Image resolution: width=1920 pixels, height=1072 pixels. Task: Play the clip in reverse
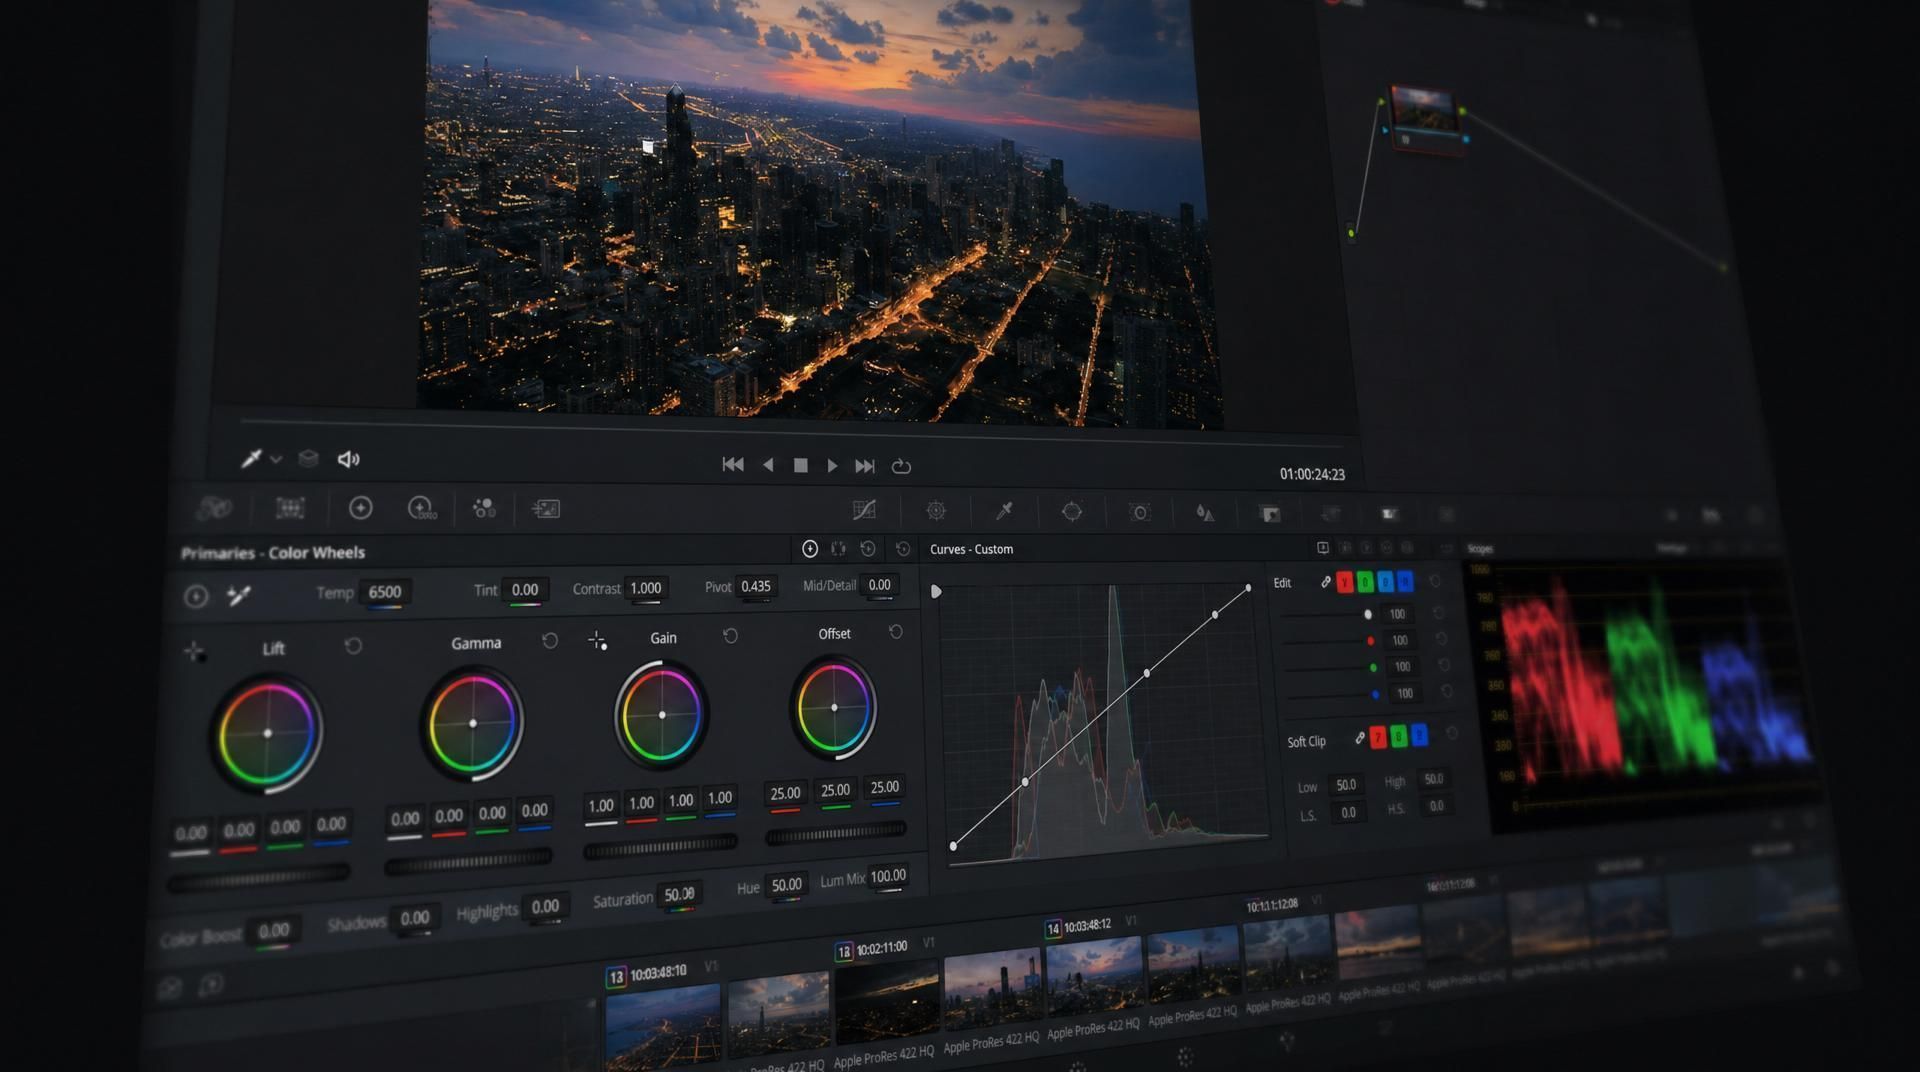768,465
